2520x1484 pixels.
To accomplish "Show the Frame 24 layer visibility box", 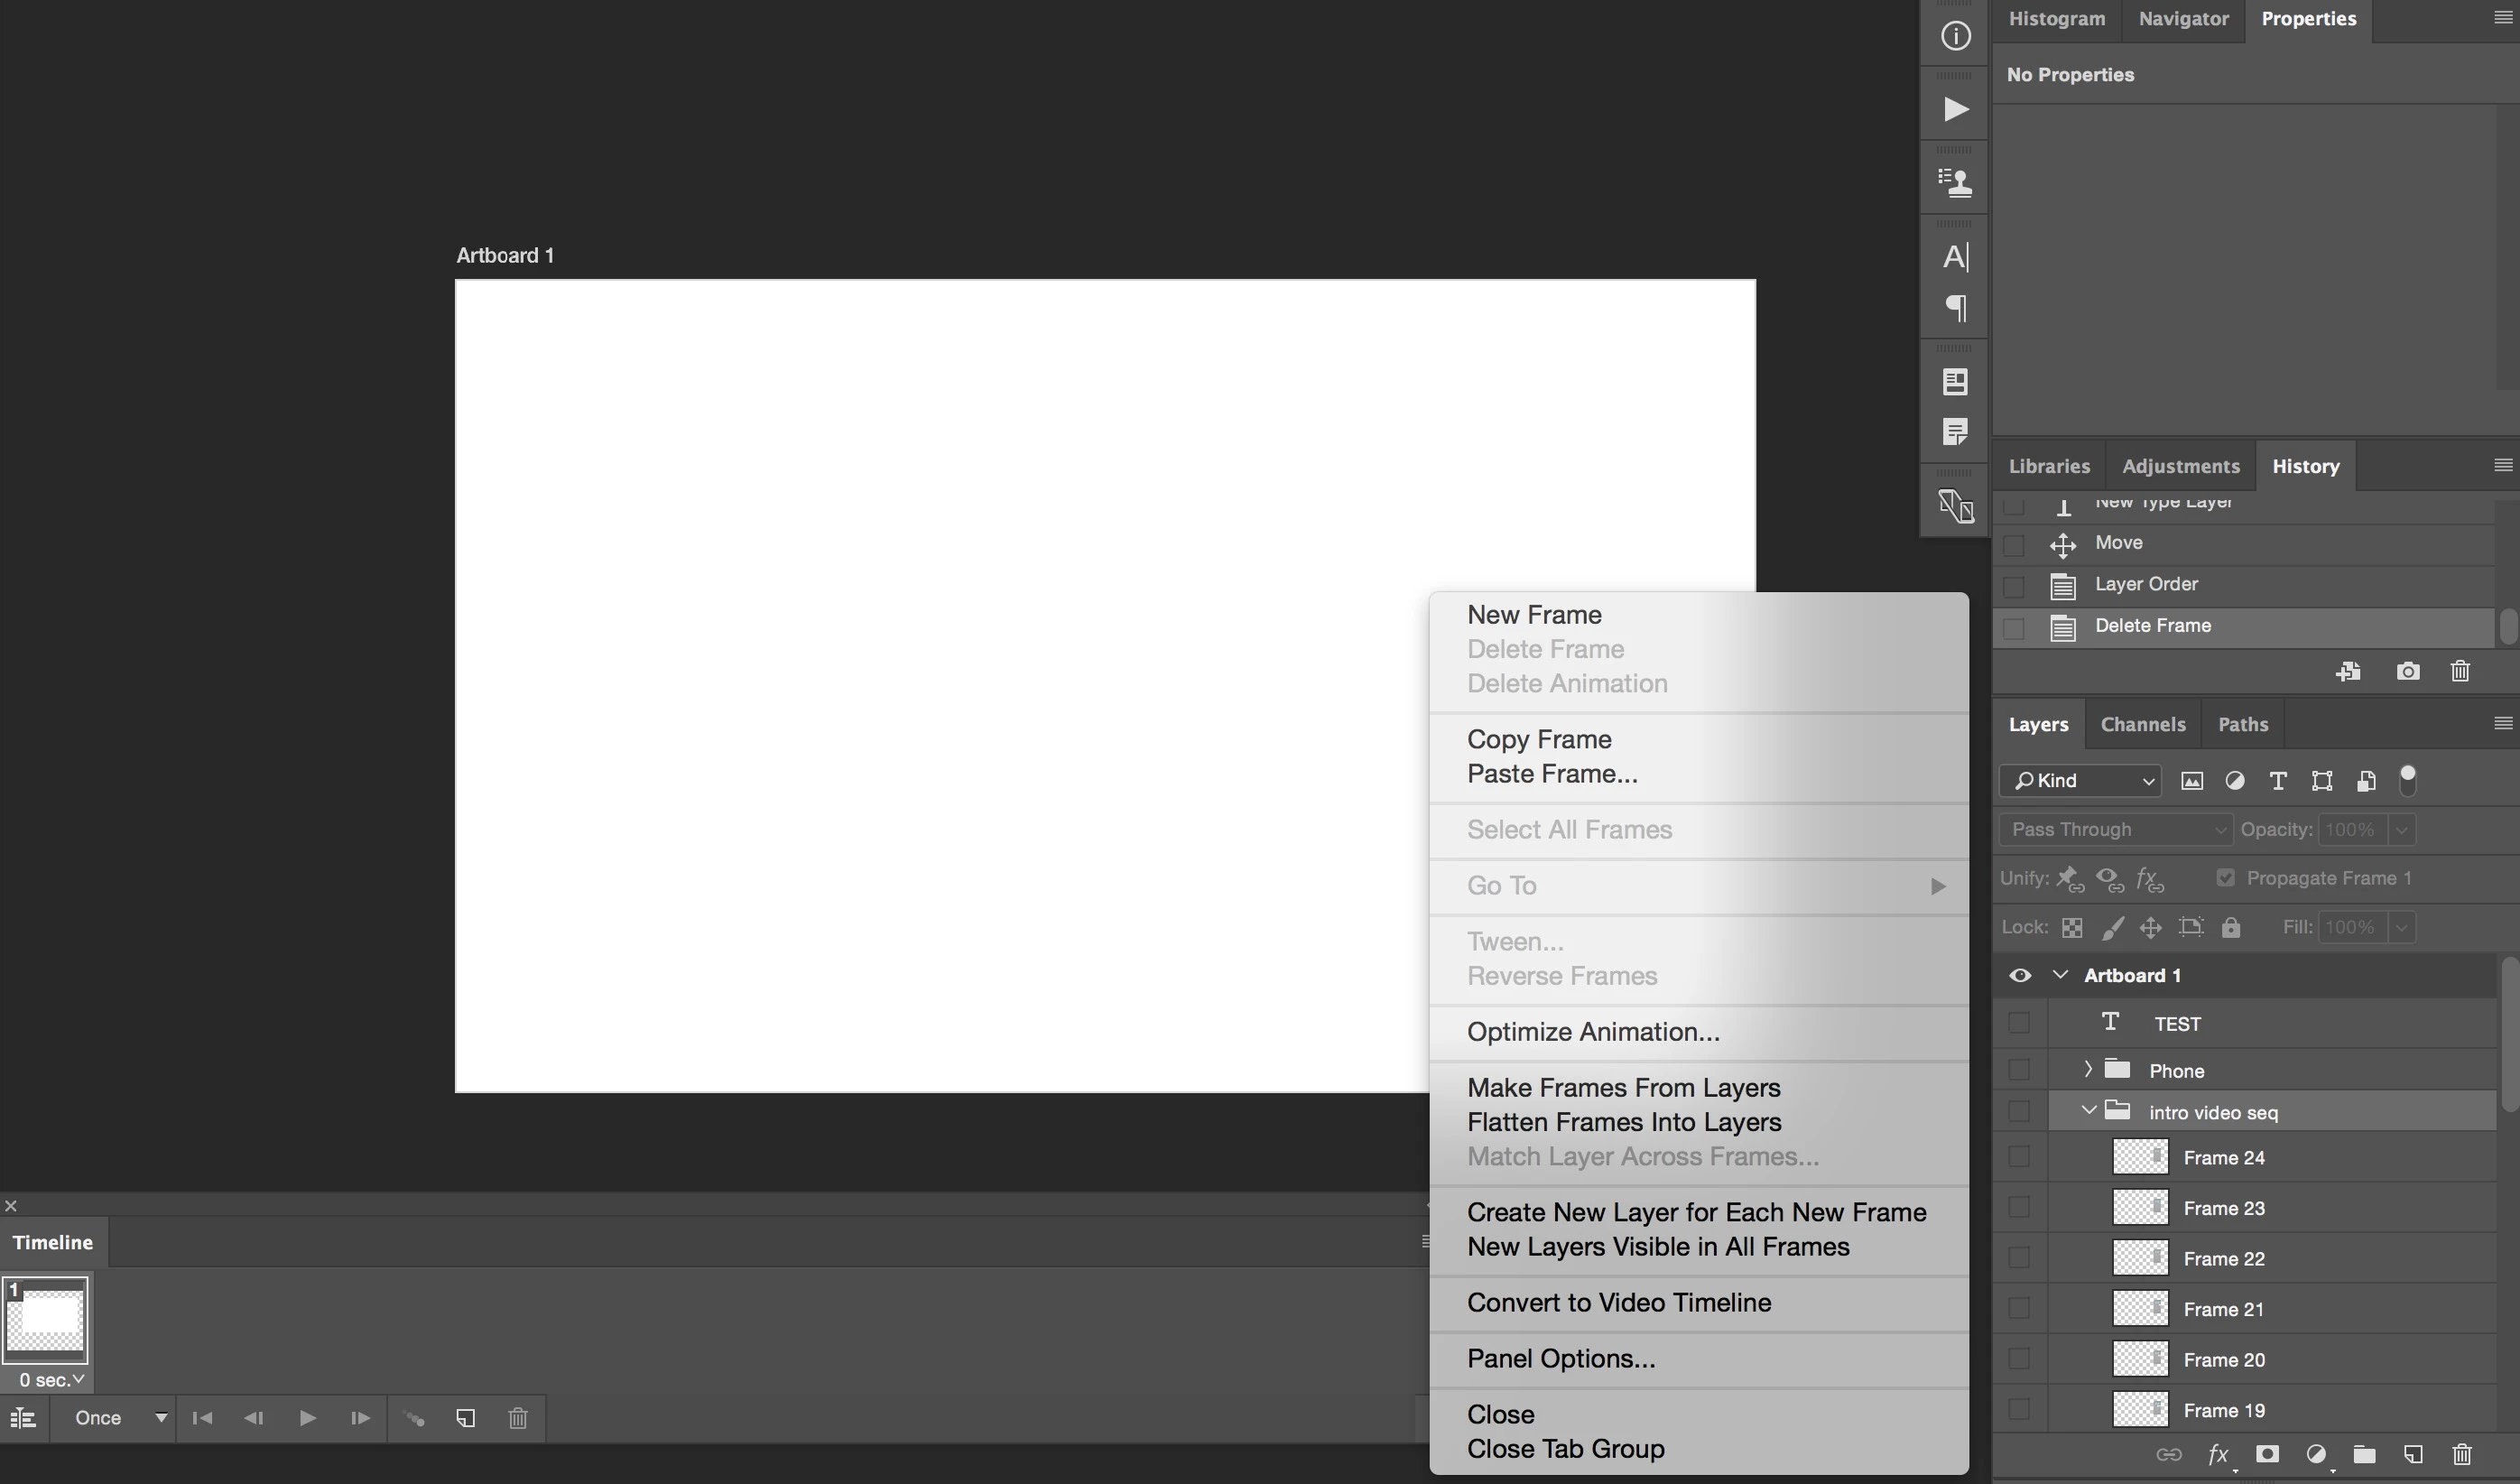I will tap(2019, 1157).
